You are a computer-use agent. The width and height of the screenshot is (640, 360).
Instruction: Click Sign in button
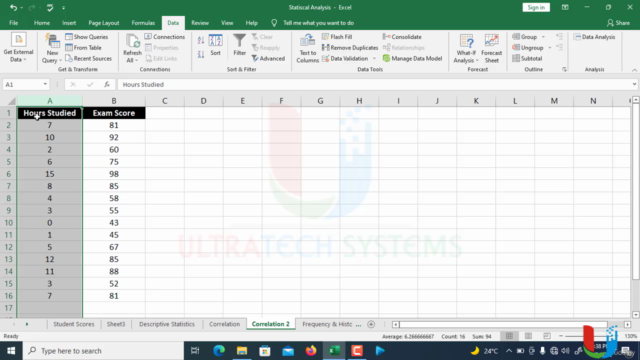coord(536,7)
